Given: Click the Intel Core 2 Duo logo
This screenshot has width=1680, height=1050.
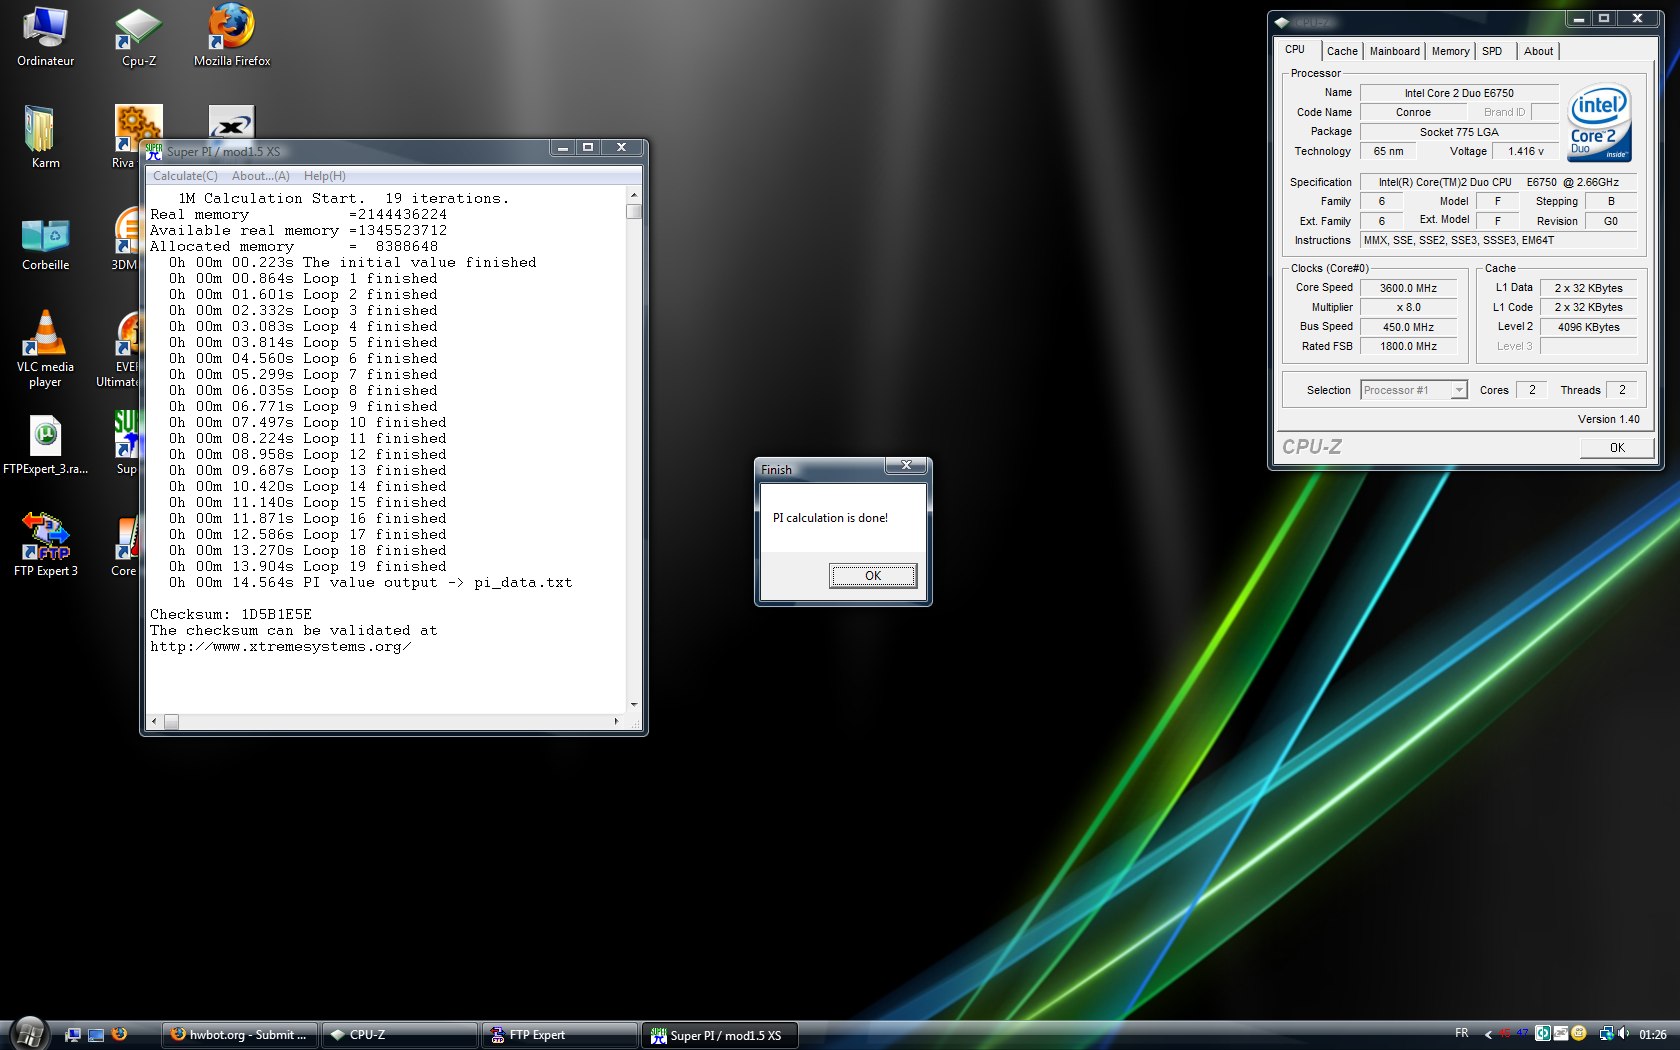Looking at the screenshot, I should [x=1600, y=123].
